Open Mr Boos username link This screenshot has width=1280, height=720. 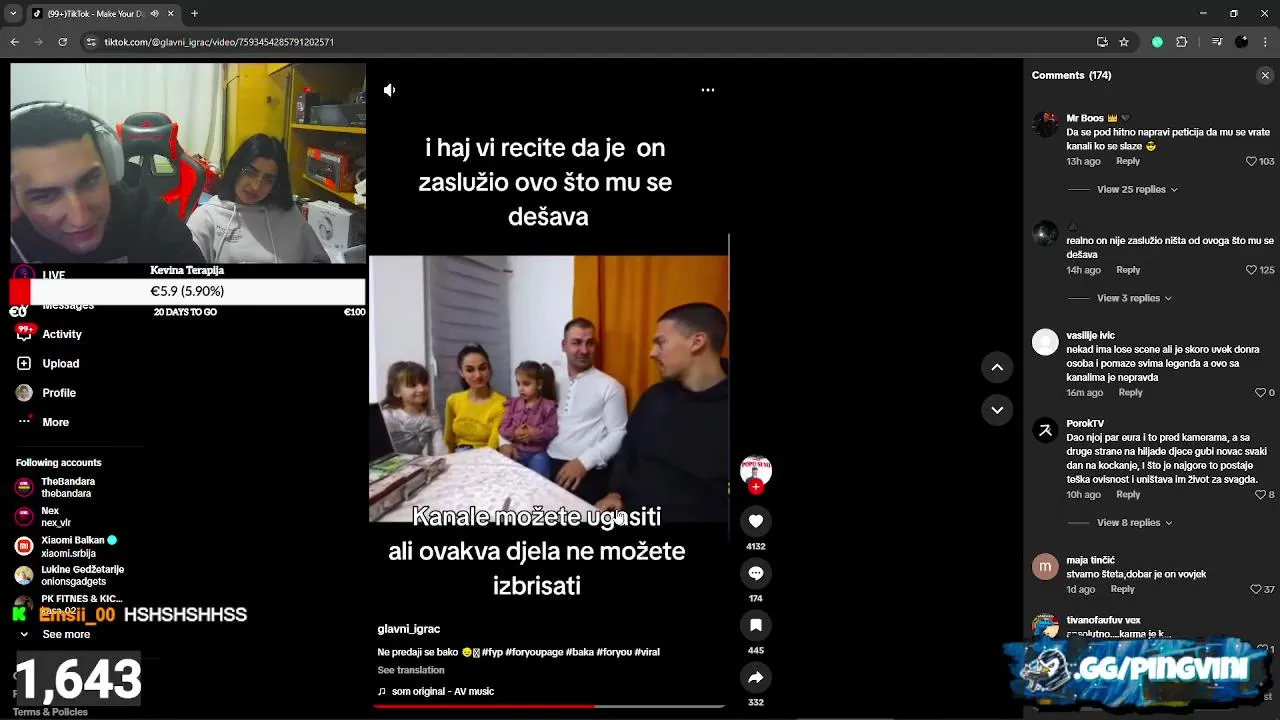pyautogui.click(x=1085, y=118)
